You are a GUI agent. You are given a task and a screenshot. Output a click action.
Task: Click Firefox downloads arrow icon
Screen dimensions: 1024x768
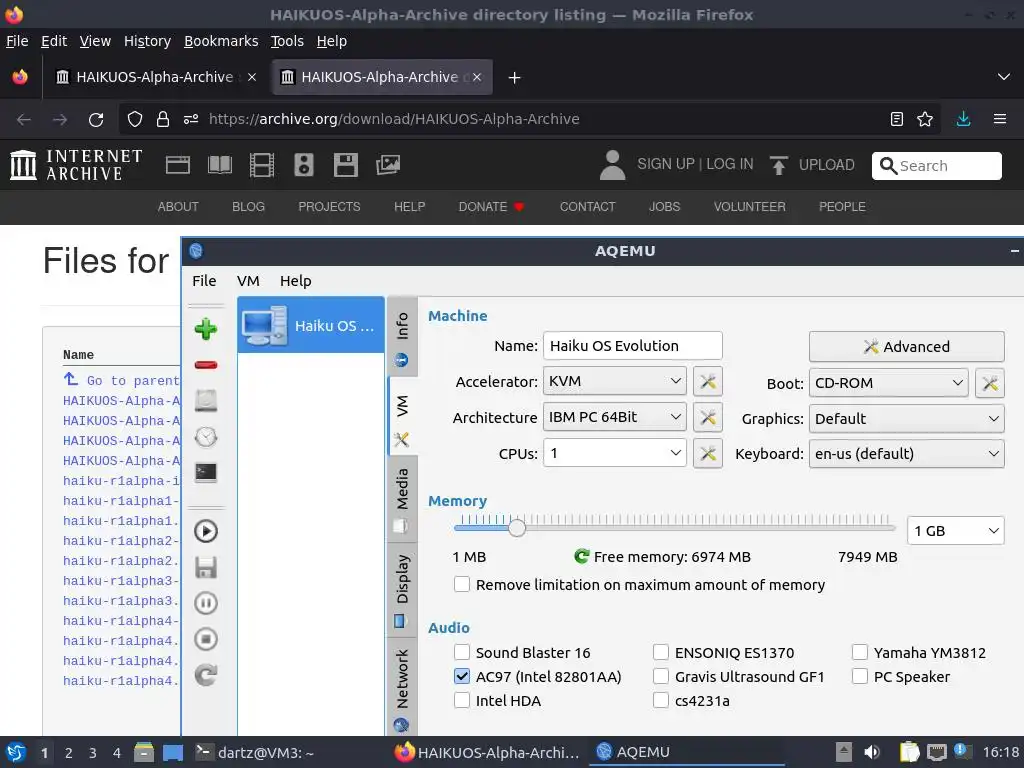[963, 119]
